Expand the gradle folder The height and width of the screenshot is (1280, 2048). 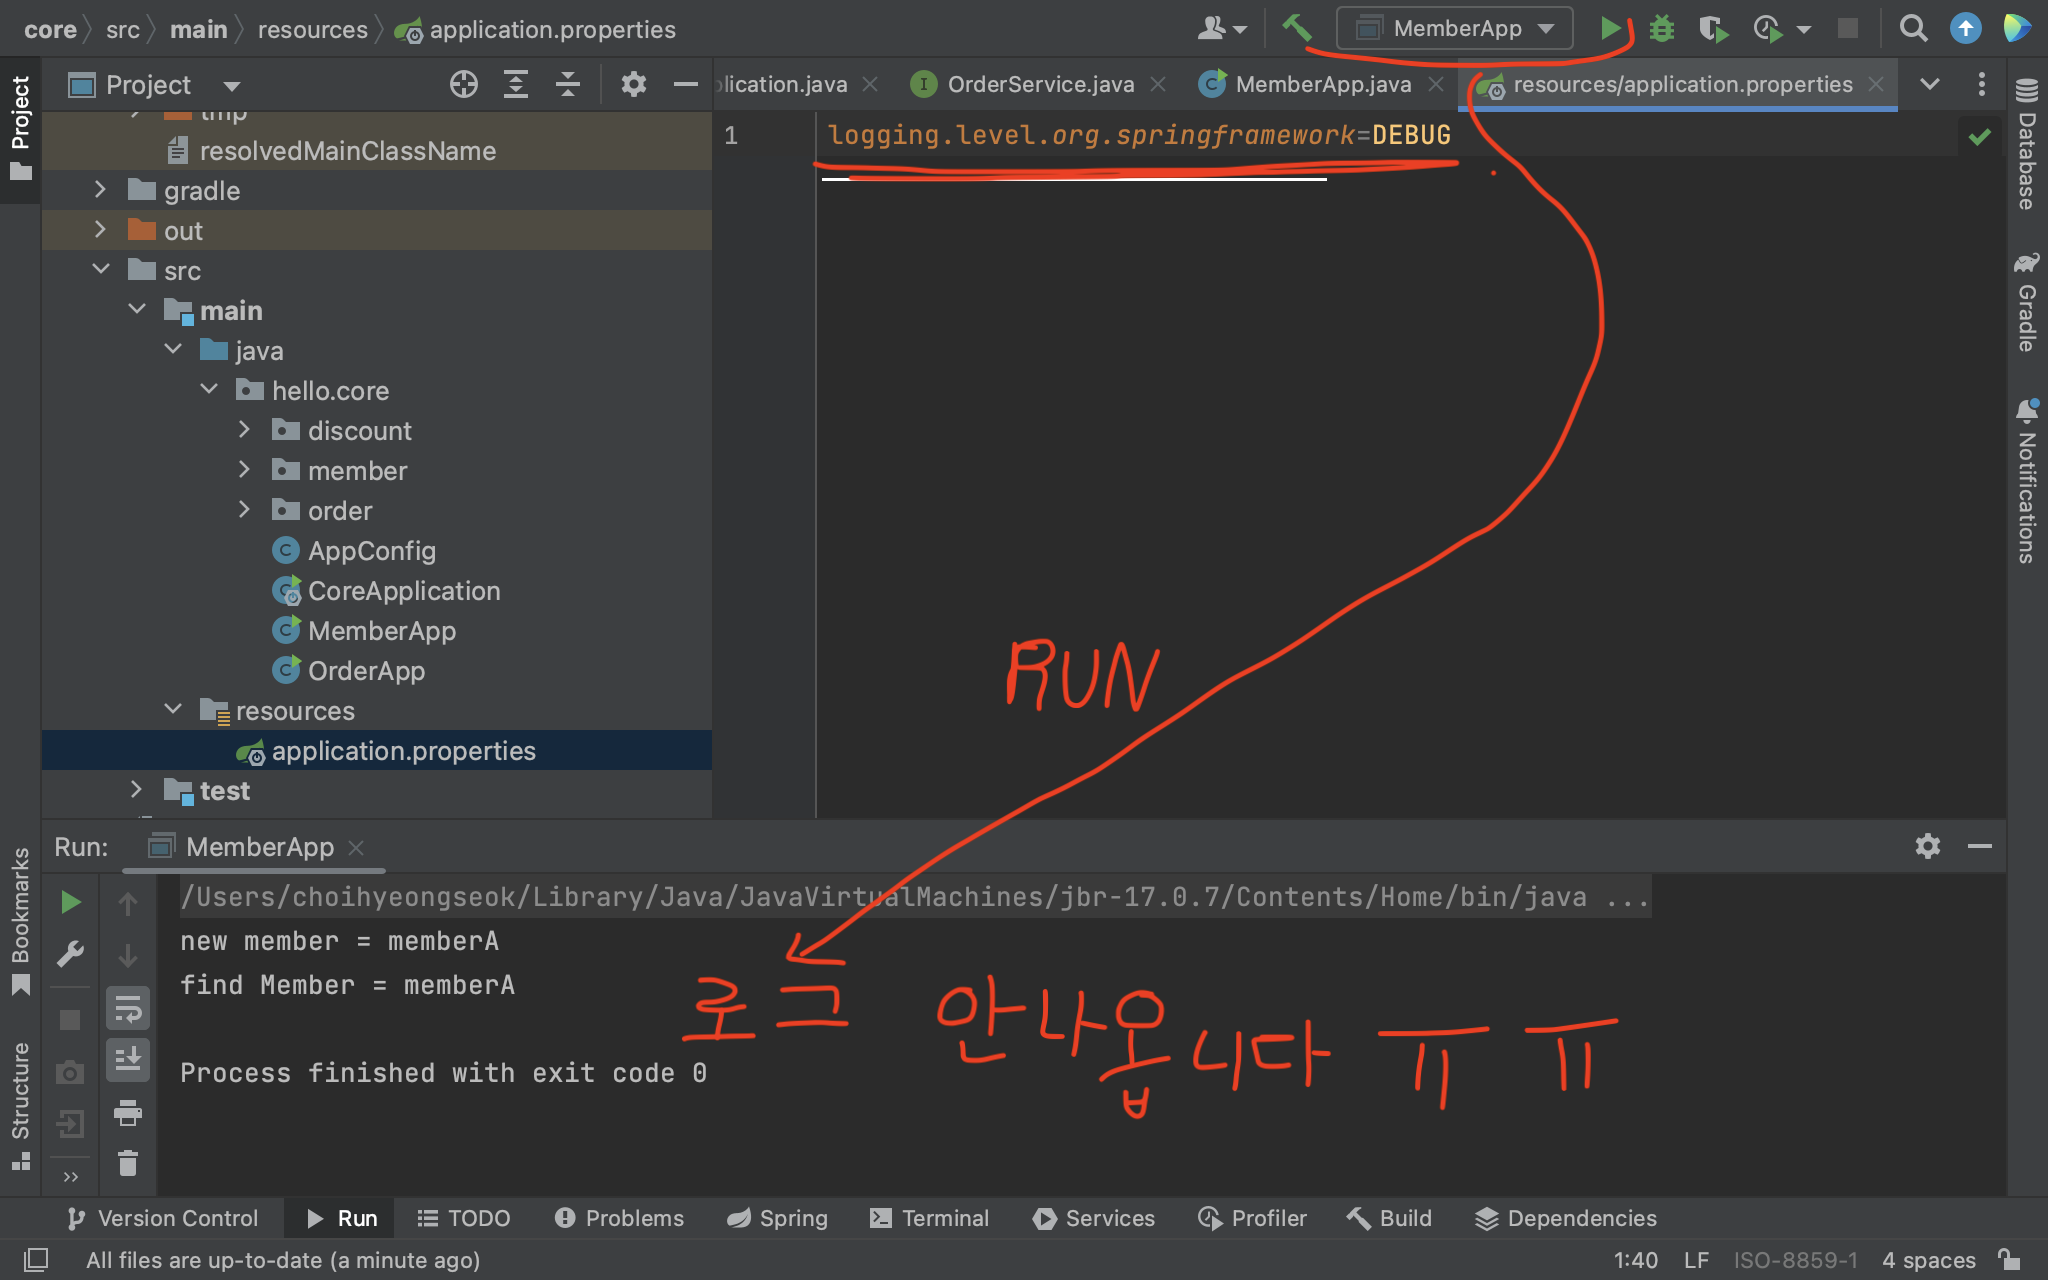pyautogui.click(x=100, y=189)
